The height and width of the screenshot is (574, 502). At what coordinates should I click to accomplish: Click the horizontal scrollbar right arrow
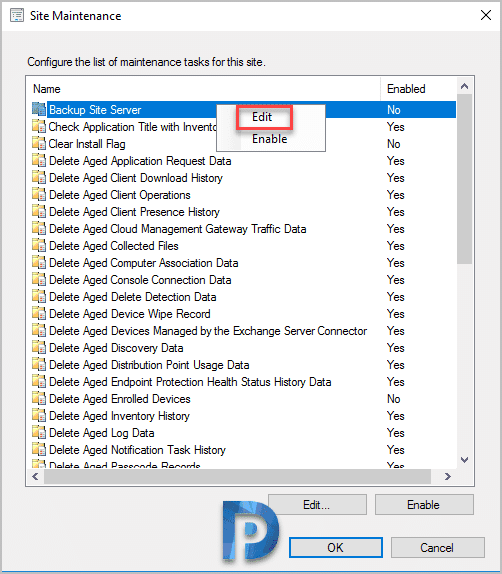[447, 476]
